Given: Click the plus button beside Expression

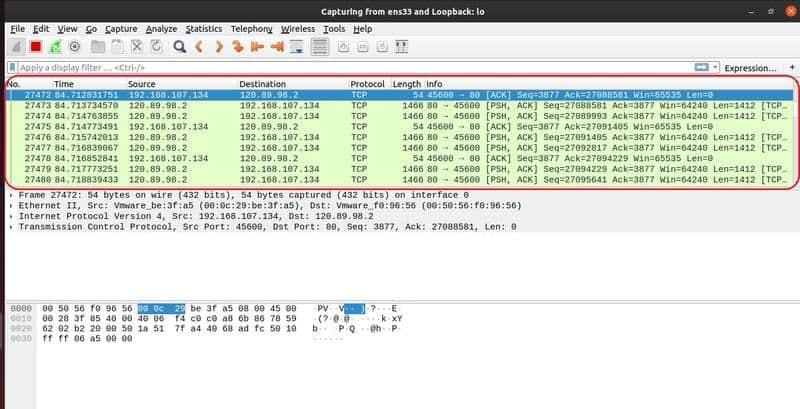Looking at the screenshot, I should pos(790,68).
